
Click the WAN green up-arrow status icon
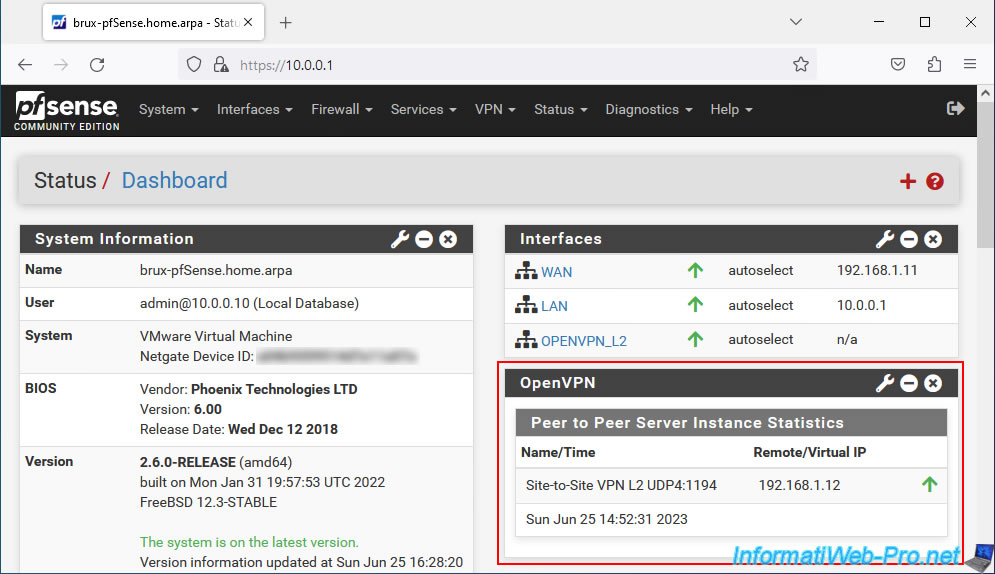[x=695, y=270]
